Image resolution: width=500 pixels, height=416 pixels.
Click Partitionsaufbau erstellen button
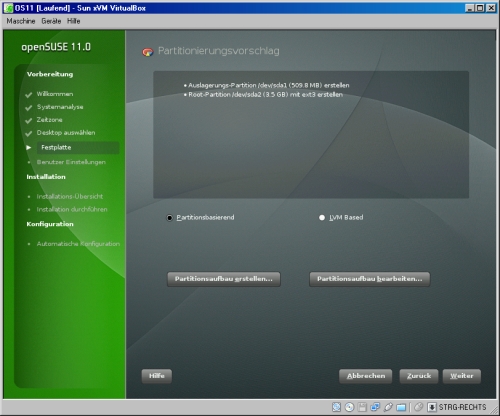click(x=224, y=279)
